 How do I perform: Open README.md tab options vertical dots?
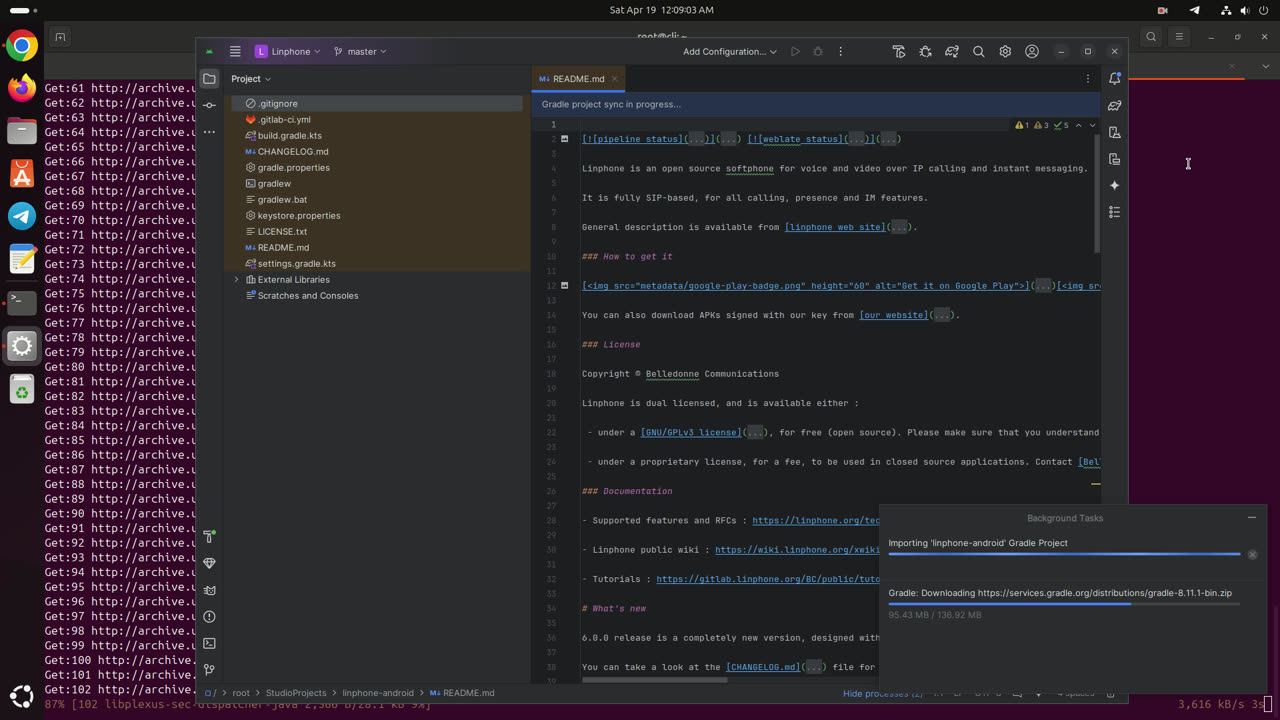tap(1088, 78)
